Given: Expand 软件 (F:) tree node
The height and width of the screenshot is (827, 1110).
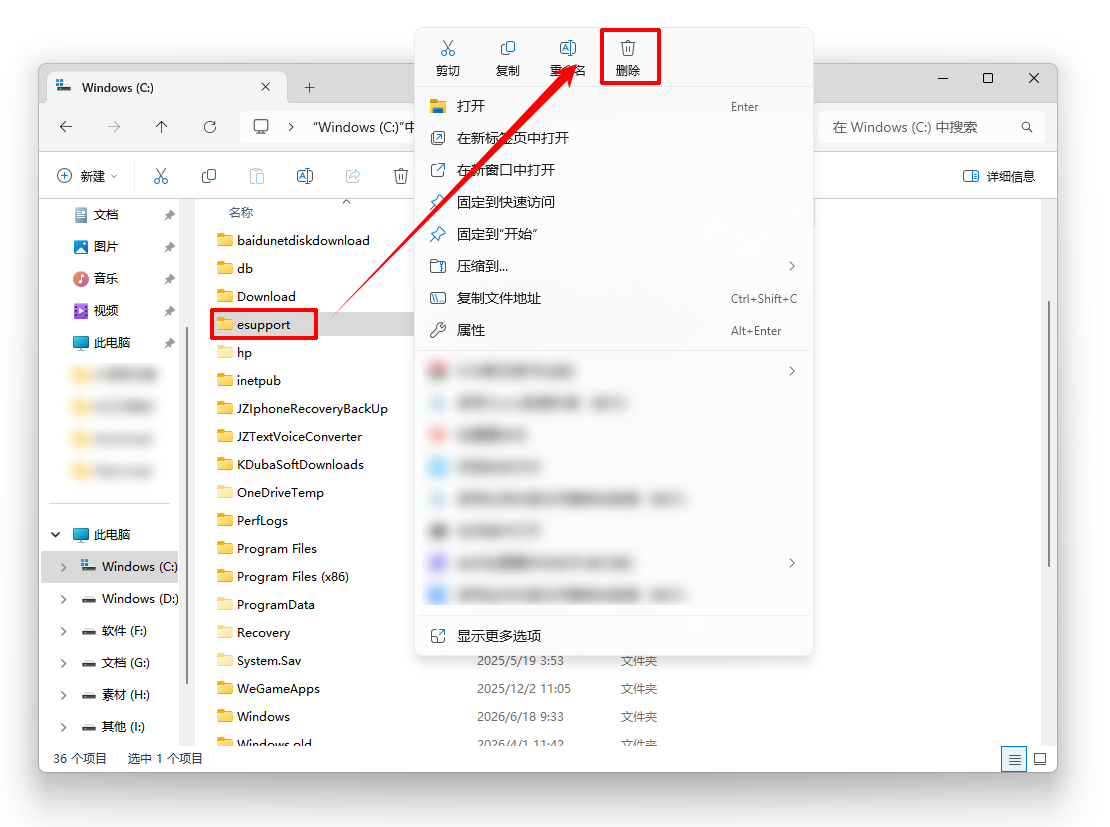Looking at the screenshot, I should click(64, 631).
